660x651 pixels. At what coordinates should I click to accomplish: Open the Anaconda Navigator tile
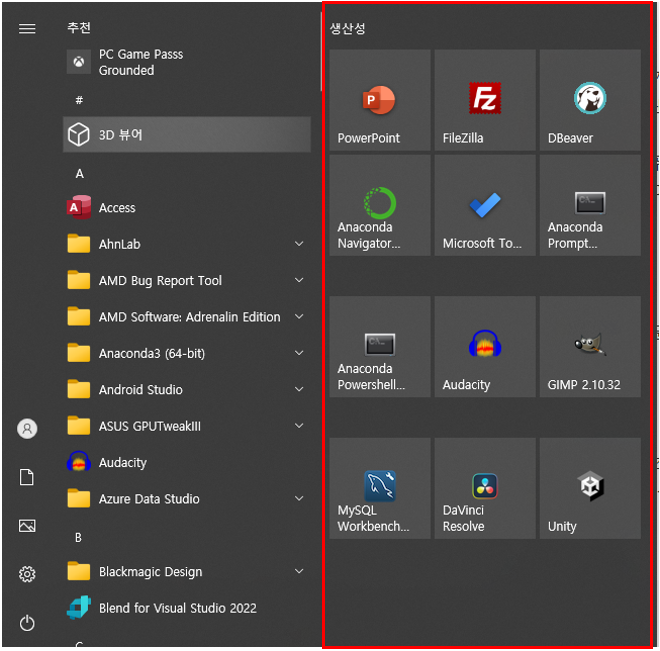pyautogui.click(x=380, y=205)
